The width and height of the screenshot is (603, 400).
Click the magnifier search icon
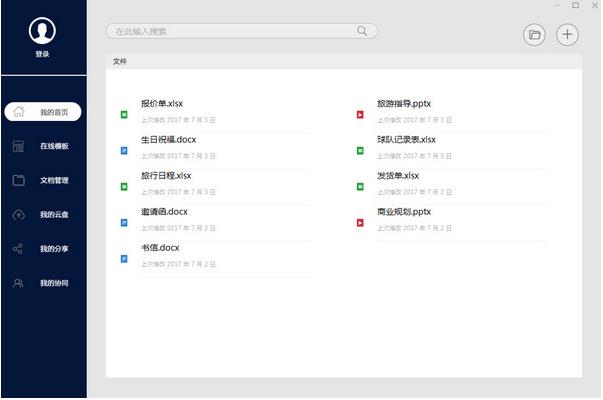tap(362, 31)
